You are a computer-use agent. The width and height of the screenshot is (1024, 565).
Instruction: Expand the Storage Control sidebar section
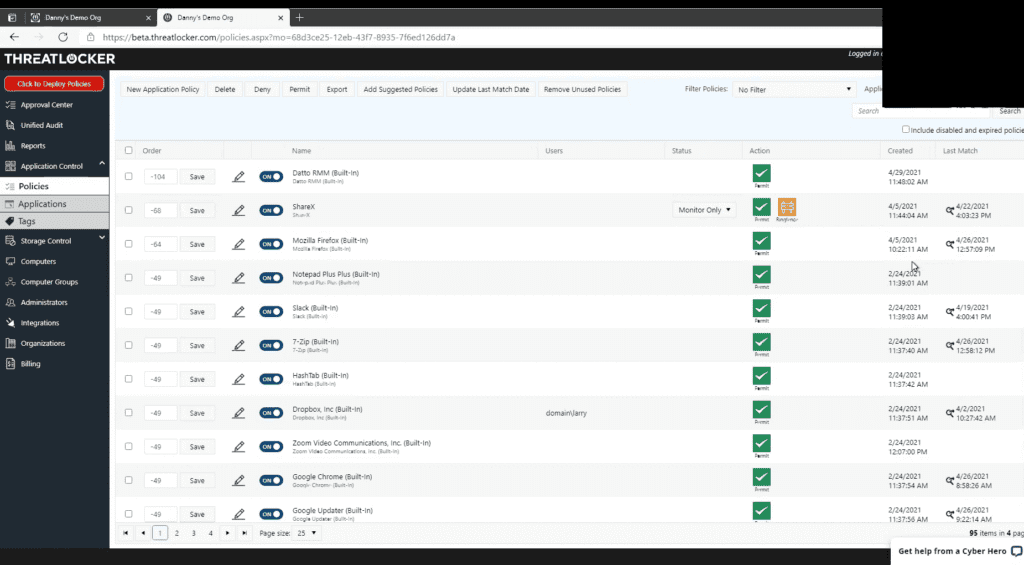tap(102, 238)
